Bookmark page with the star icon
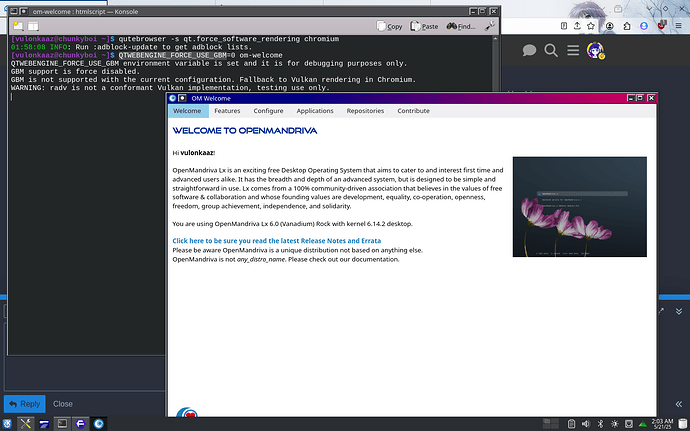 pyautogui.click(x=591, y=26)
